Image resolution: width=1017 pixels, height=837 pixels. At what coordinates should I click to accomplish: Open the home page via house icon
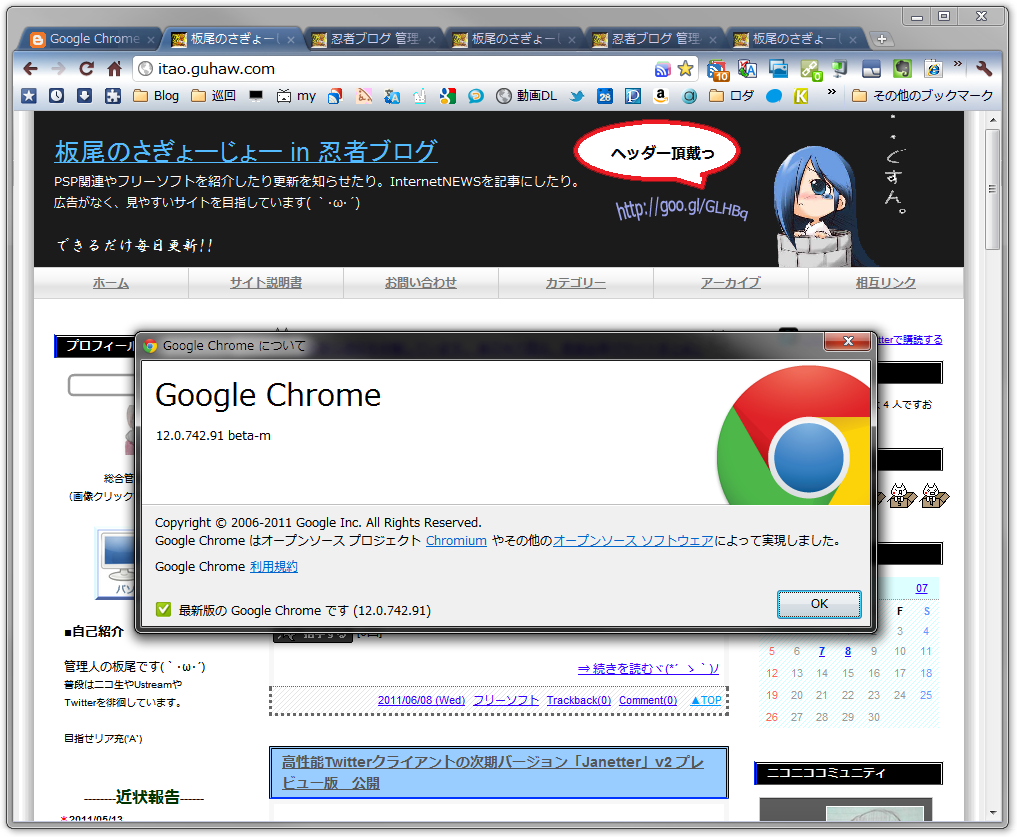115,68
